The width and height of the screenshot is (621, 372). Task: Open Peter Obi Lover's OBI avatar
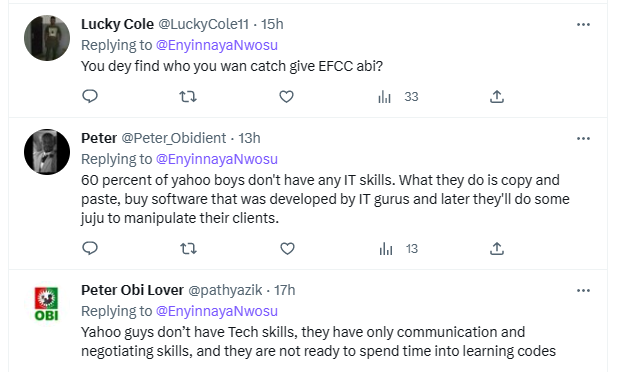pyautogui.click(x=47, y=304)
